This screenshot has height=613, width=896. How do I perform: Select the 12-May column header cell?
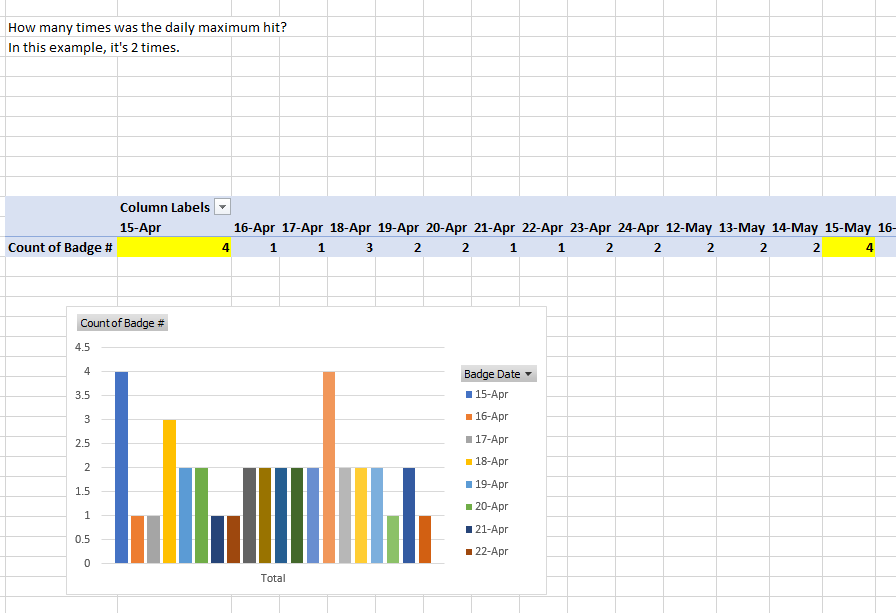pos(690,227)
